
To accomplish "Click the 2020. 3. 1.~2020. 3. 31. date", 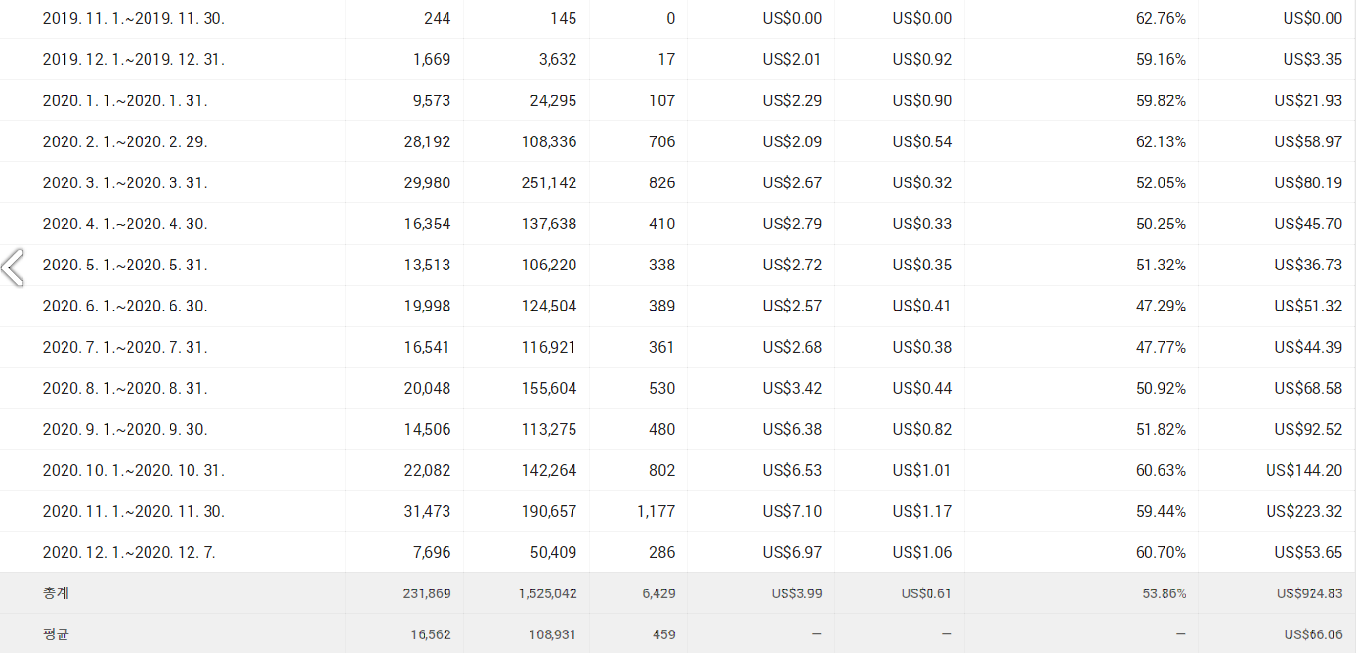I will point(125,183).
